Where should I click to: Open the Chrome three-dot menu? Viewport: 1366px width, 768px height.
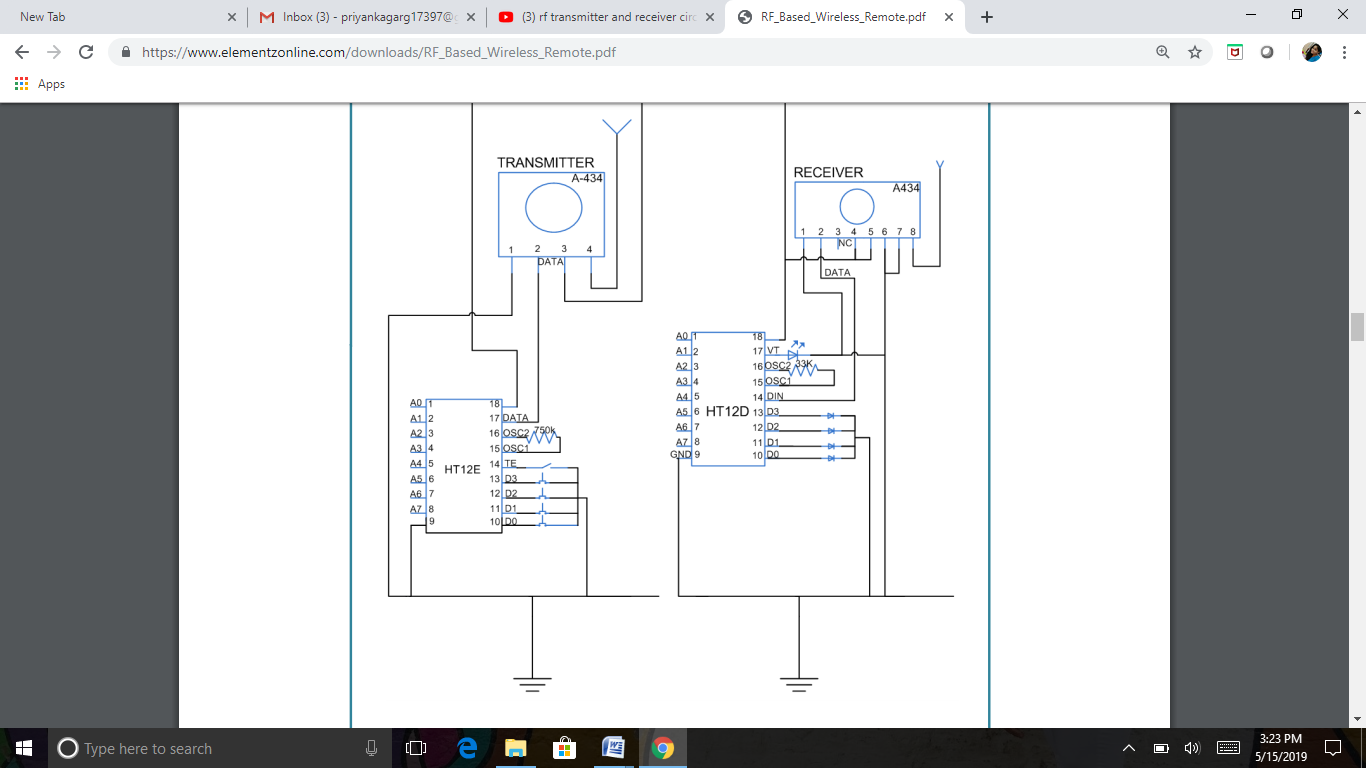(x=1343, y=52)
